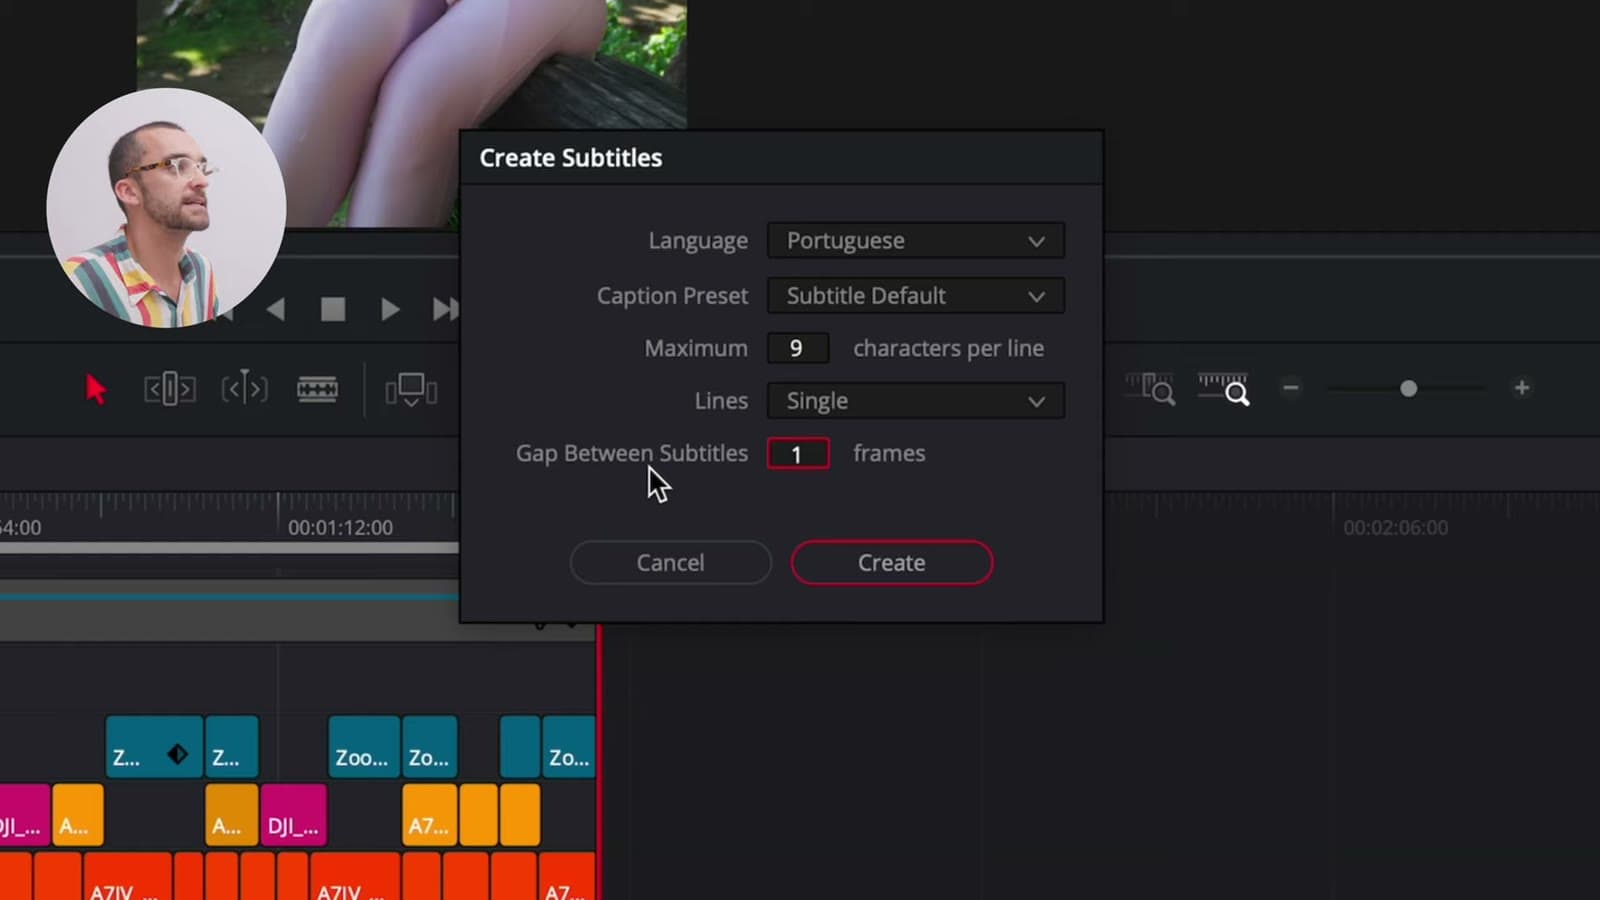Open the Caption Preset dropdown
Viewport: 1600px width, 900px height.
(x=916, y=296)
